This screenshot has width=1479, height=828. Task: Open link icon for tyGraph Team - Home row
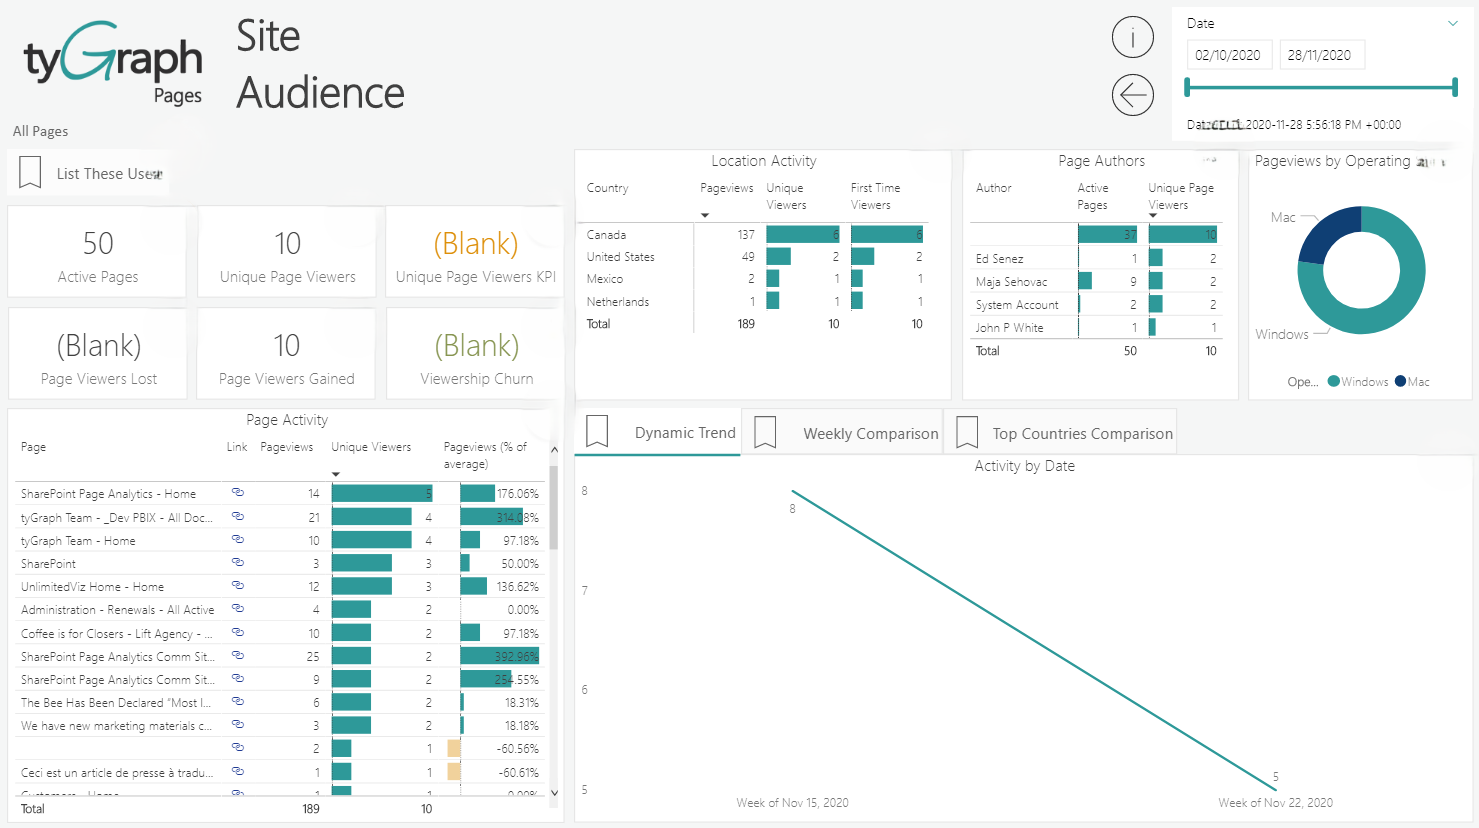pos(238,539)
